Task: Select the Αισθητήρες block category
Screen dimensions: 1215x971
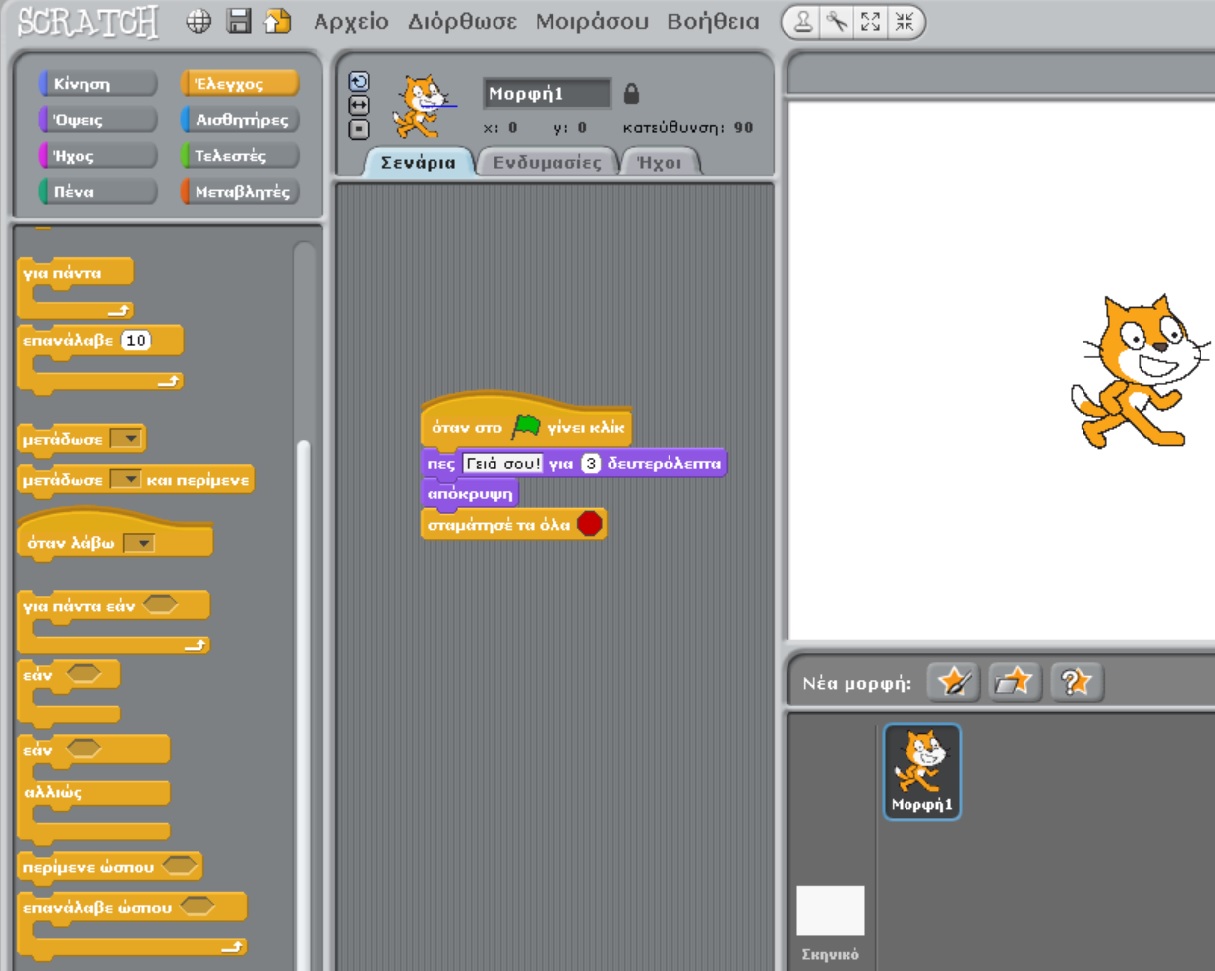Action: point(240,120)
